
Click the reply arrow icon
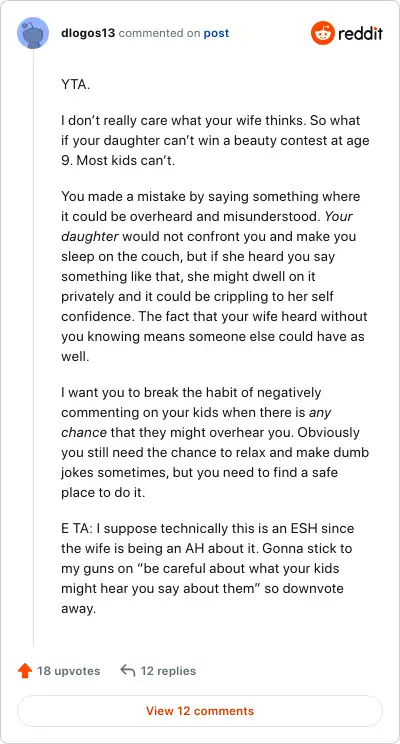click(x=128, y=670)
